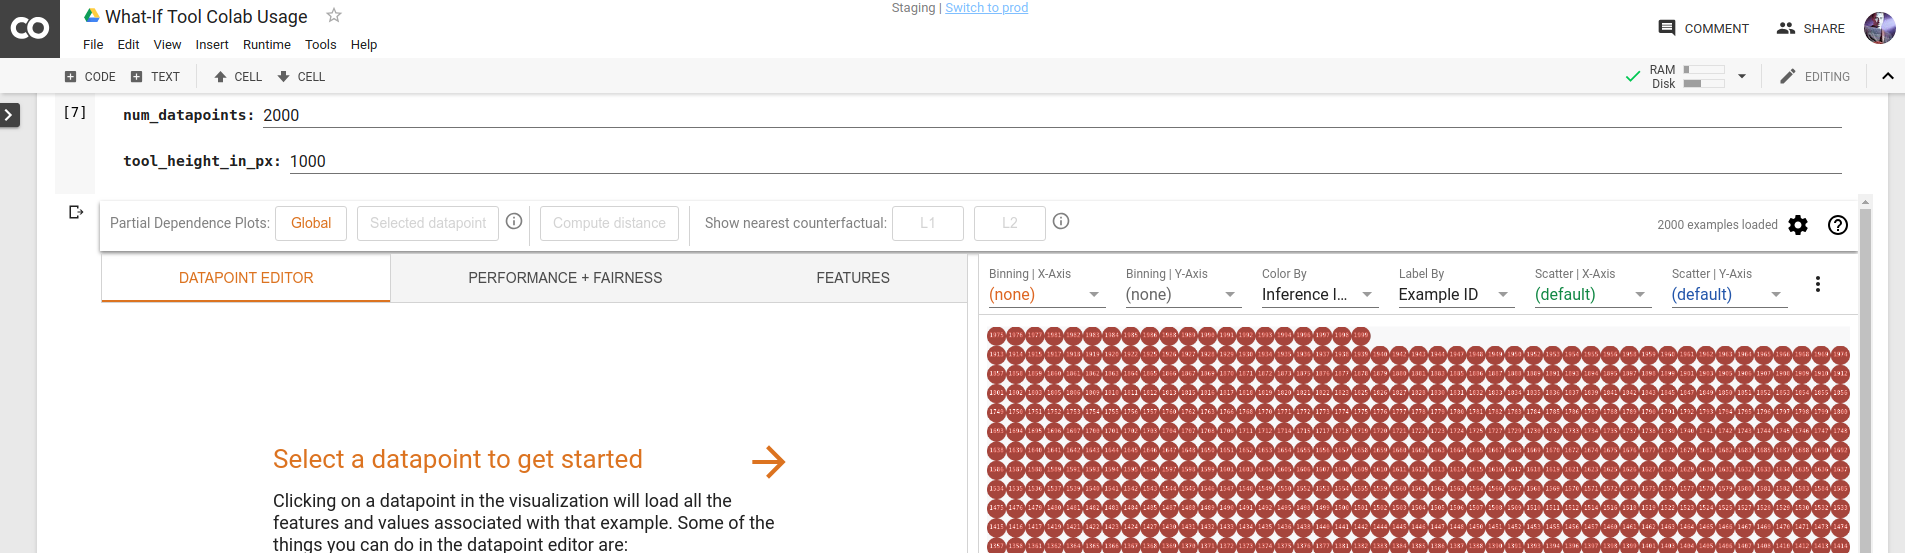Expand the left sidebar panel
The image size is (1905, 553).
pos(9,115)
